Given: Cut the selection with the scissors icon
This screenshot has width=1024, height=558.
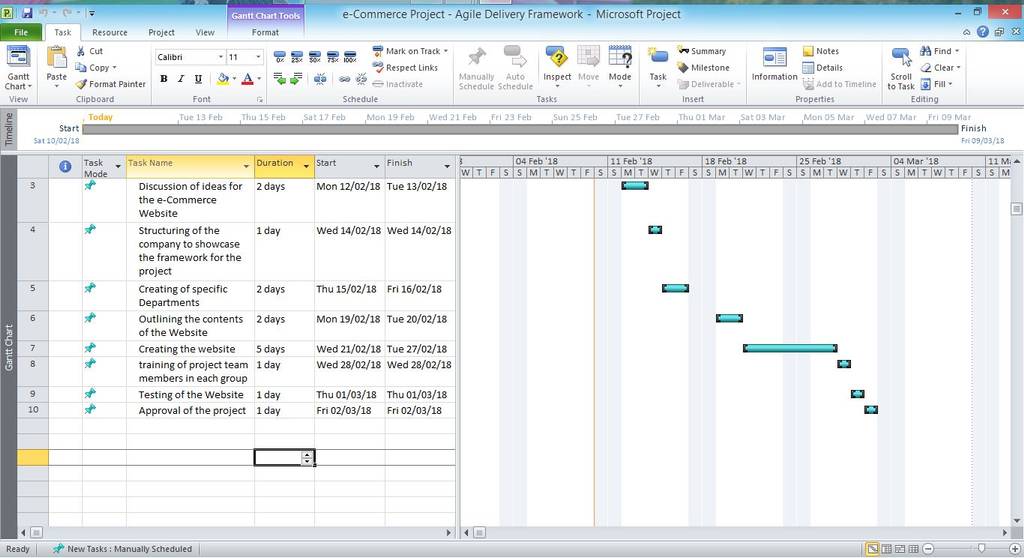Looking at the screenshot, I should [81, 51].
